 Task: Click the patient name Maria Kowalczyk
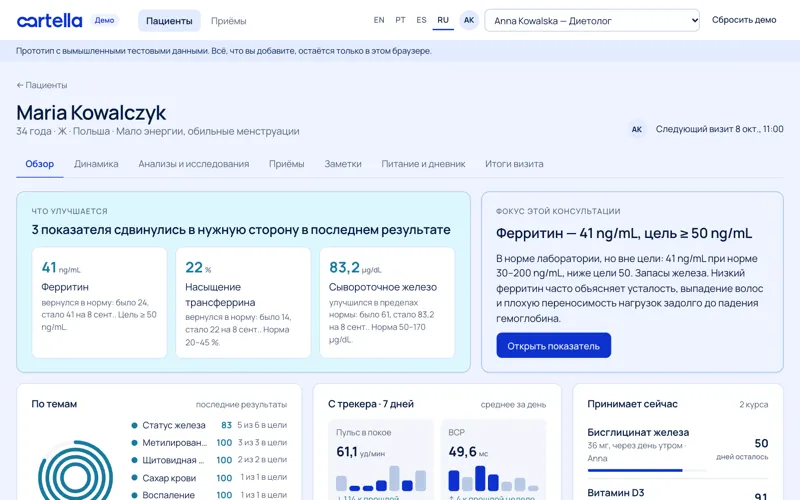coord(91,112)
